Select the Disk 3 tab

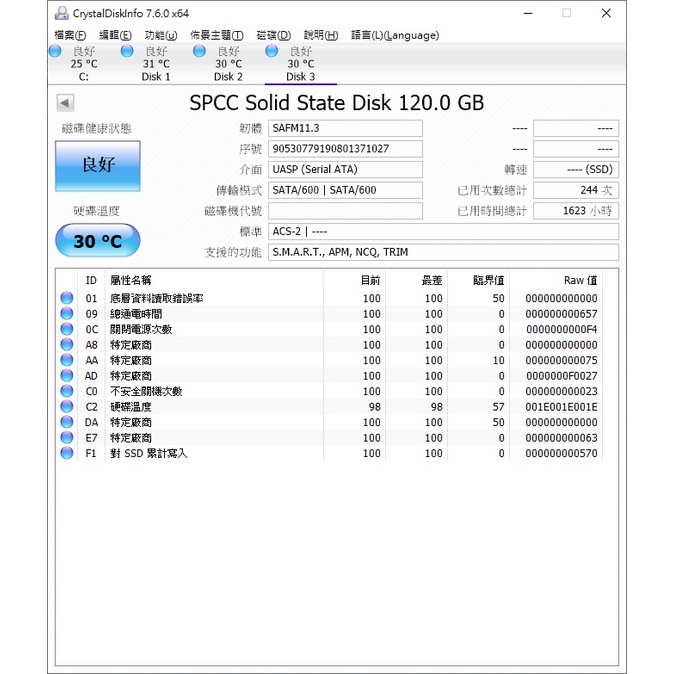pyautogui.click(x=300, y=64)
